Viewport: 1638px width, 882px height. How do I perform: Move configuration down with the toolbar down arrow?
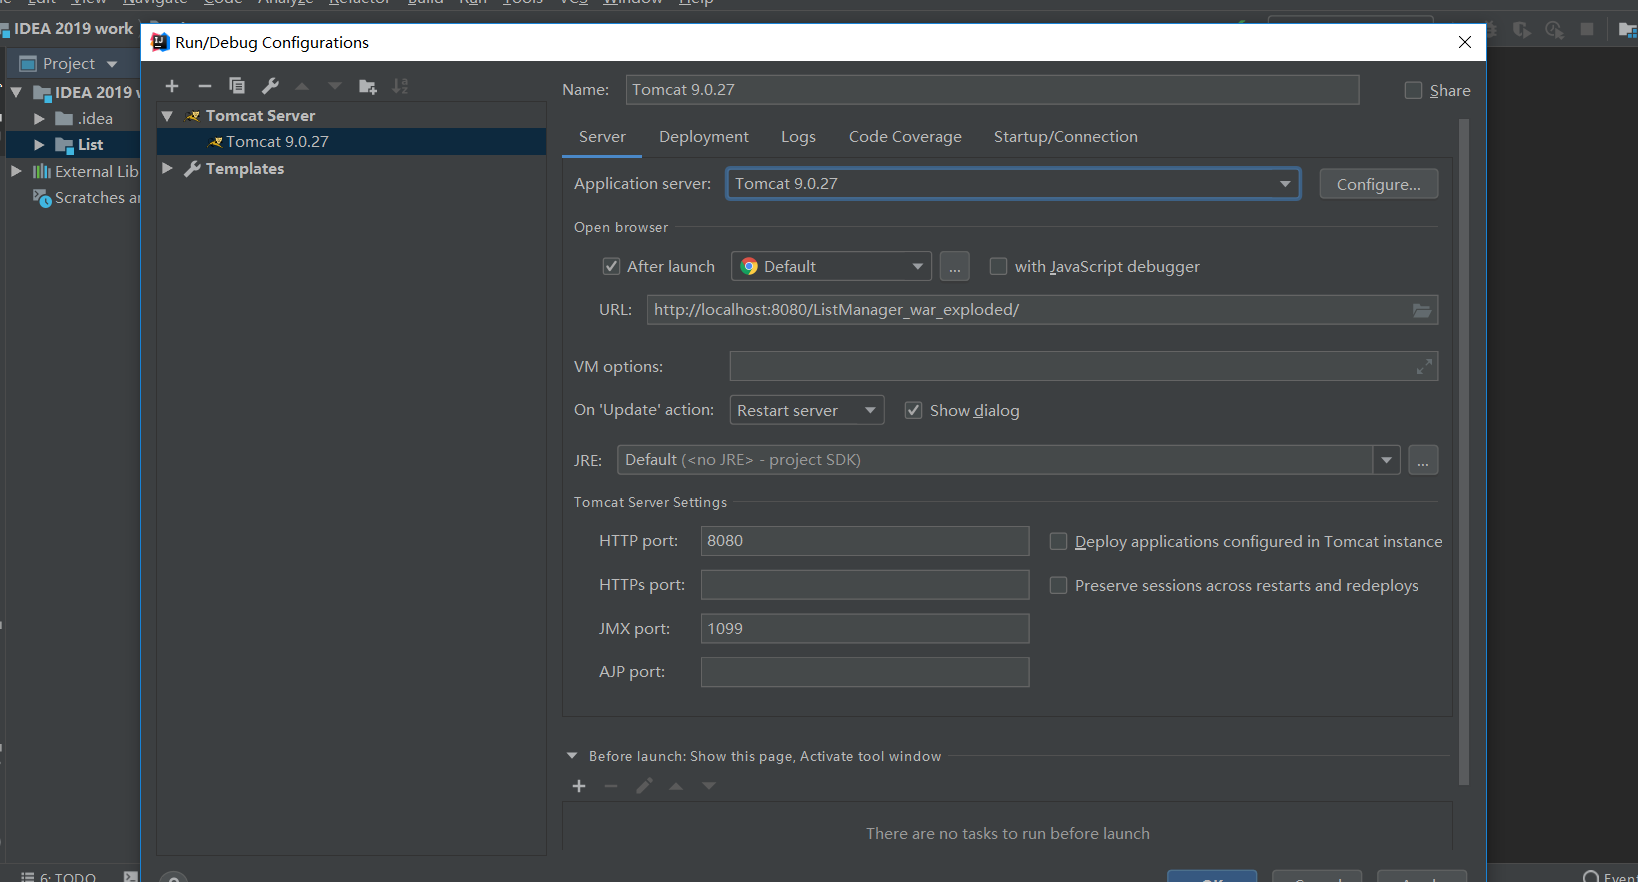(335, 86)
